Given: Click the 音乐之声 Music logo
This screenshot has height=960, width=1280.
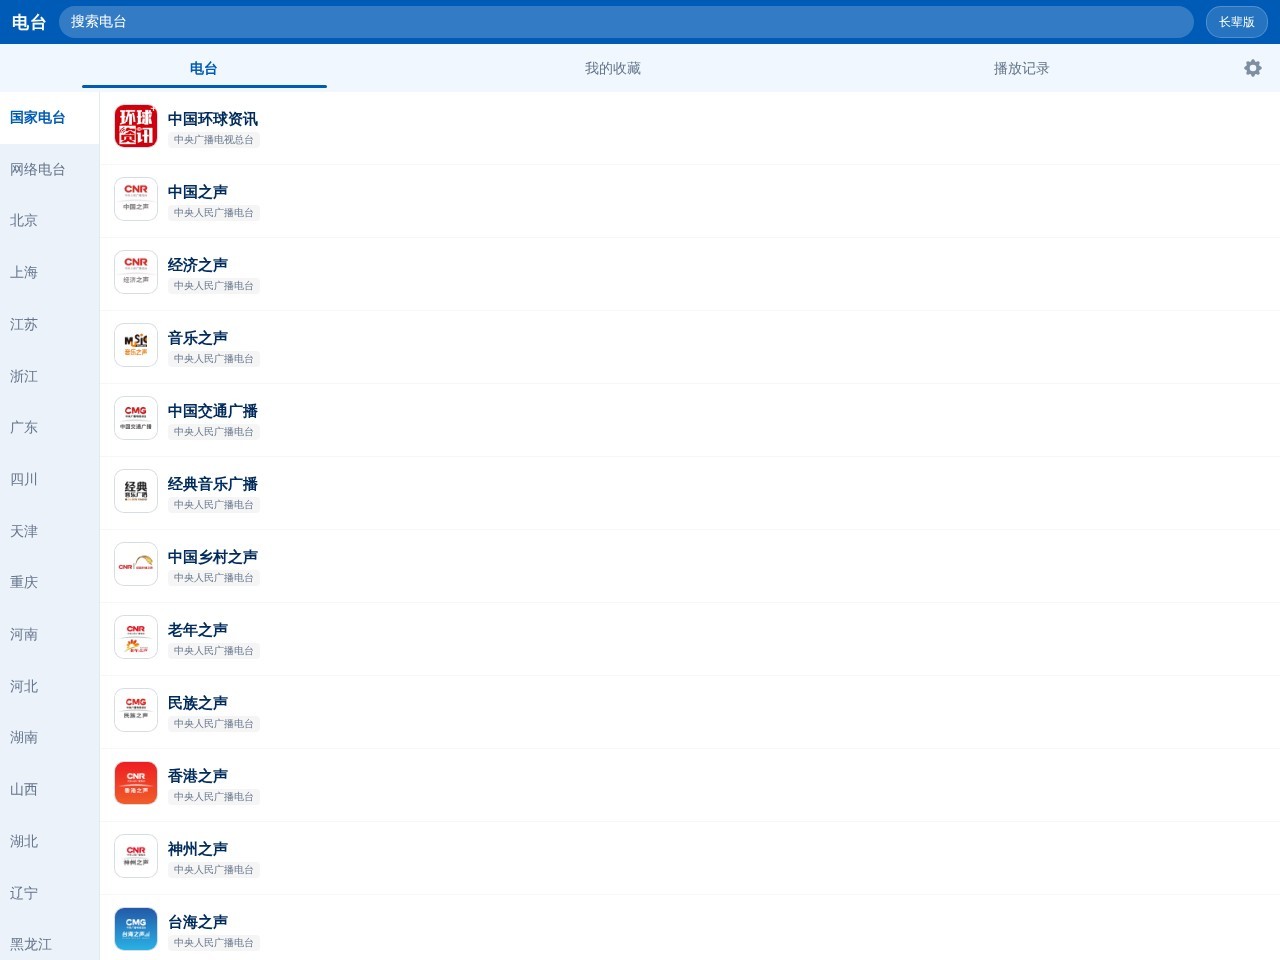Looking at the screenshot, I should tap(136, 345).
